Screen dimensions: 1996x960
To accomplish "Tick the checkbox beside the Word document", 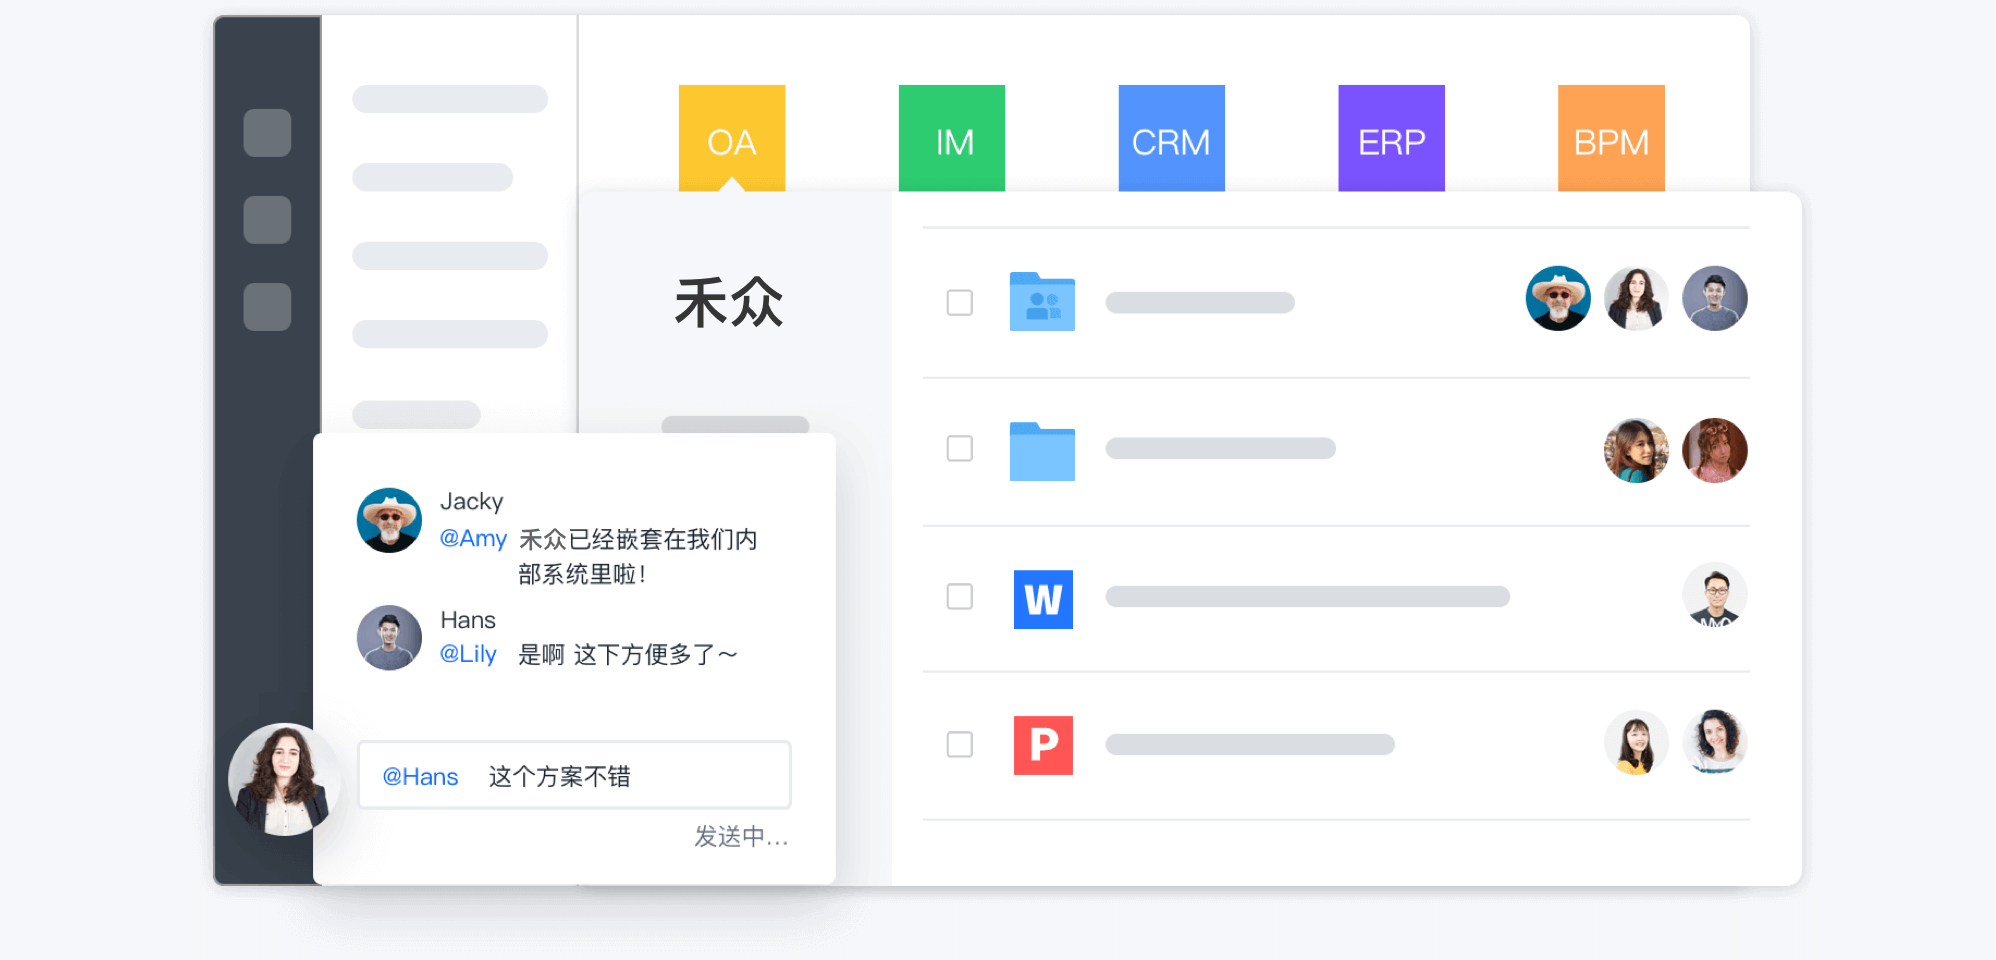I will (x=959, y=597).
